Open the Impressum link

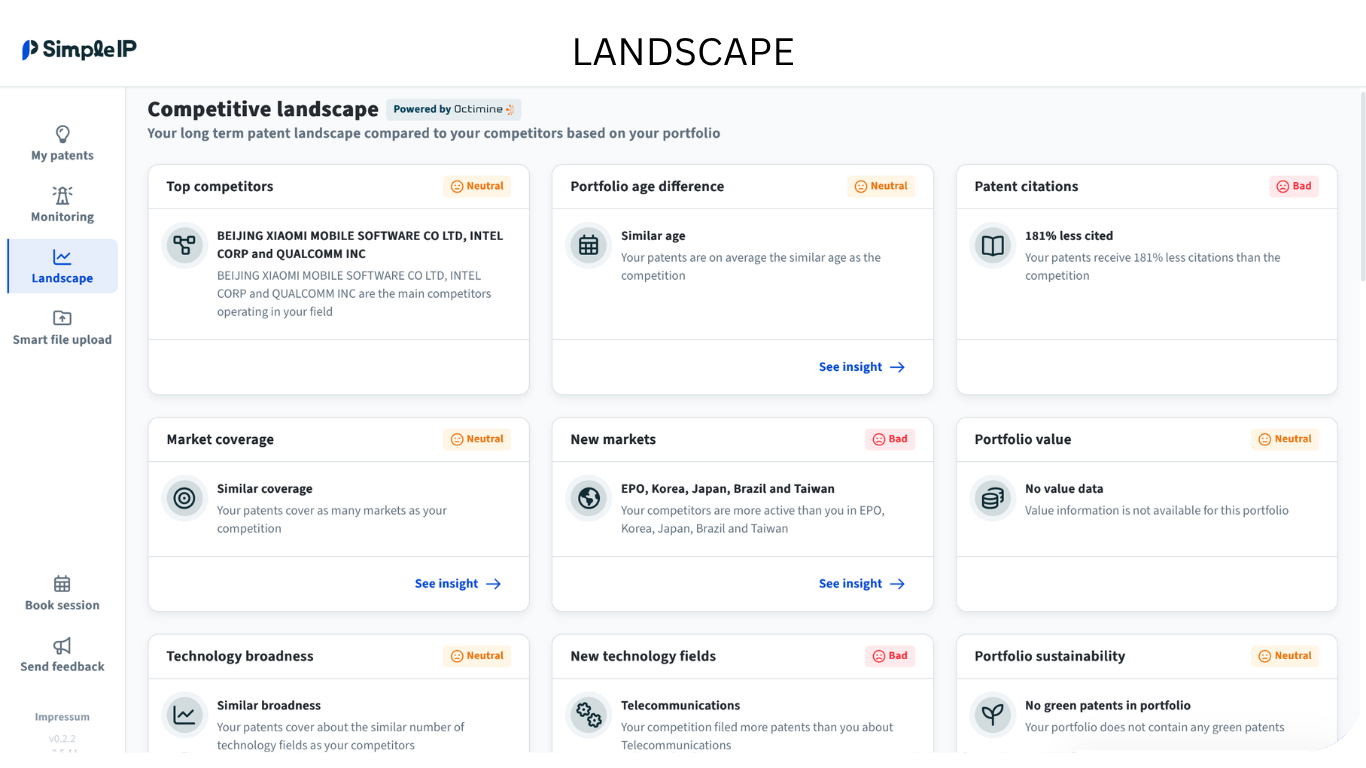click(62, 717)
